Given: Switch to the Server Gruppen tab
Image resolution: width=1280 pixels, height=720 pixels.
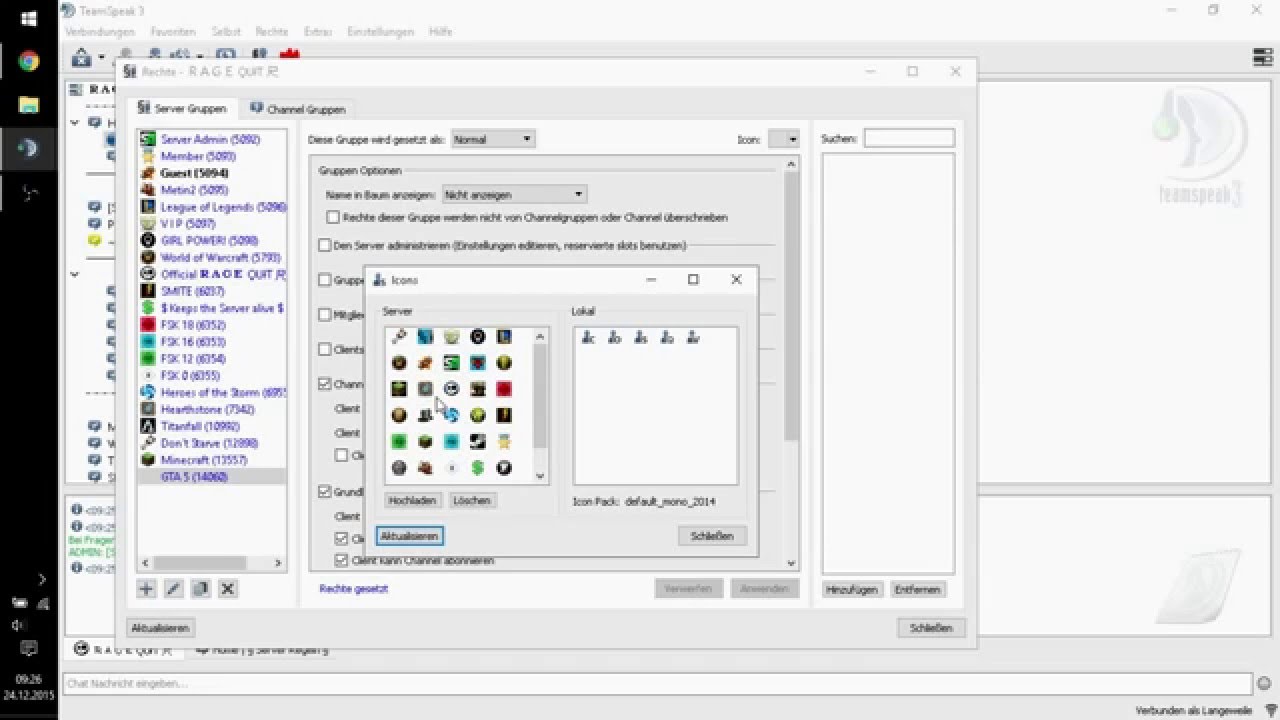Looking at the screenshot, I should point(182,108).
